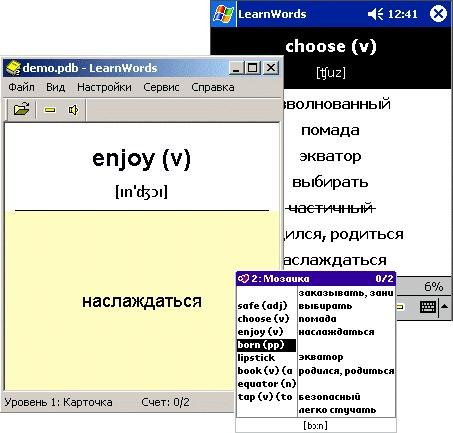The width and height of the screenshot is (453, 433).
Task: Open the Настройки menu
Action: (104, 87)
